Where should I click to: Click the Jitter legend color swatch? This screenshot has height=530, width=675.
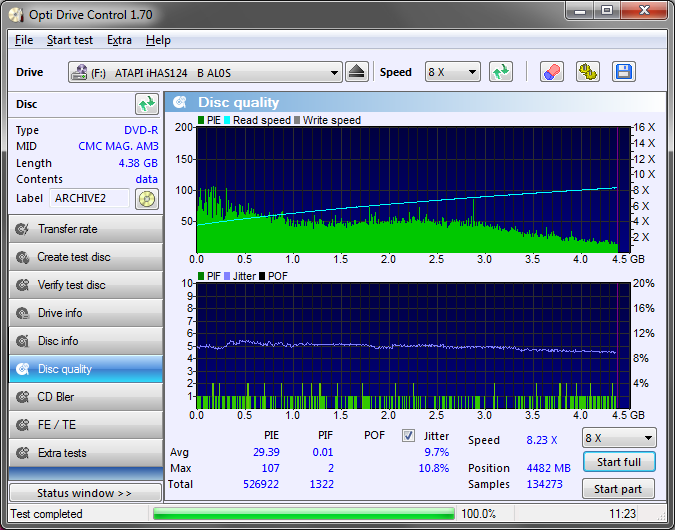[x=227, y=276]
